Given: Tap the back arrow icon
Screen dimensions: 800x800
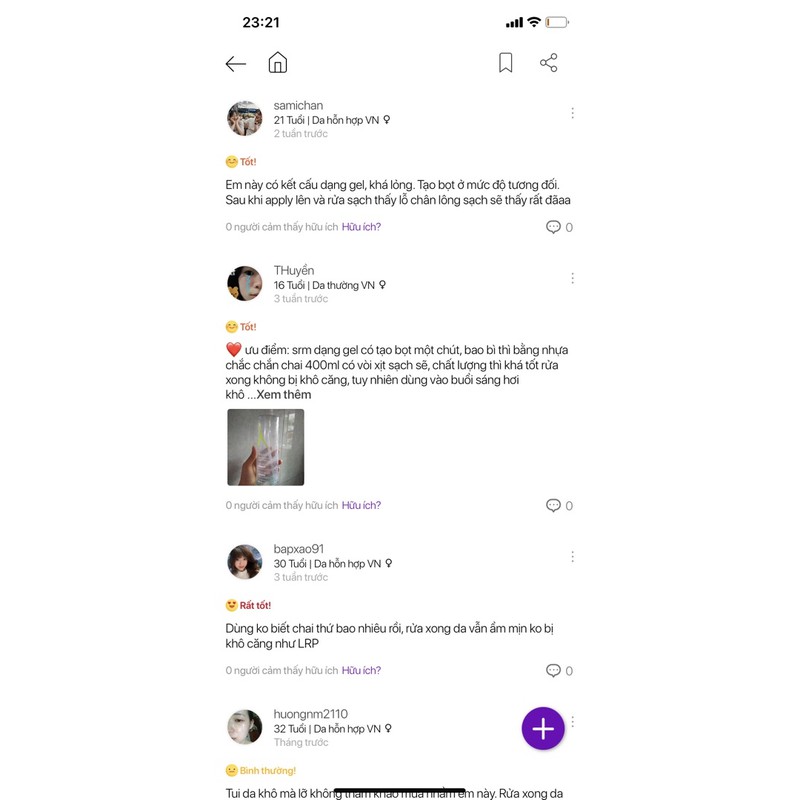Looking at the screenshot, I should (x=236, y=64).
